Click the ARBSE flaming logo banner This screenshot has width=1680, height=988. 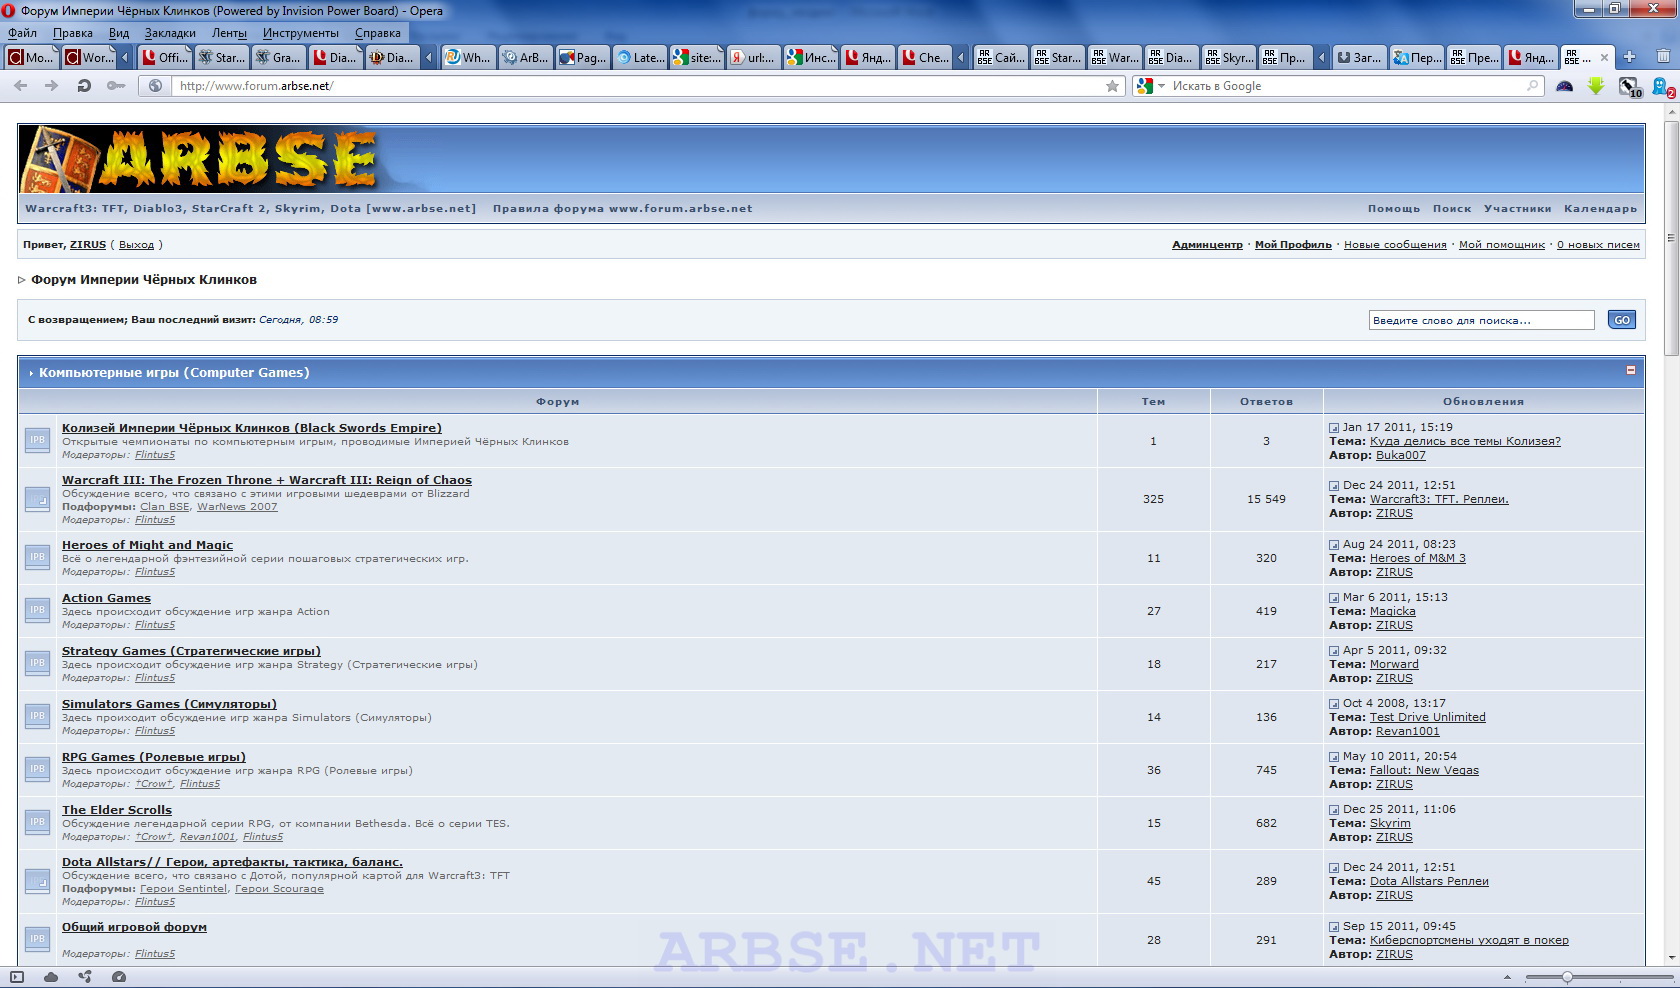click(x=200, y=159)
